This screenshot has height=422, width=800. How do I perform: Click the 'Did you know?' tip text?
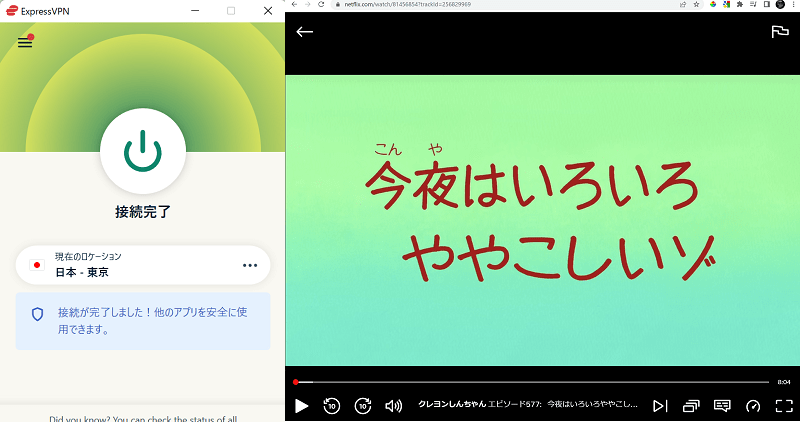pos(143,418)
